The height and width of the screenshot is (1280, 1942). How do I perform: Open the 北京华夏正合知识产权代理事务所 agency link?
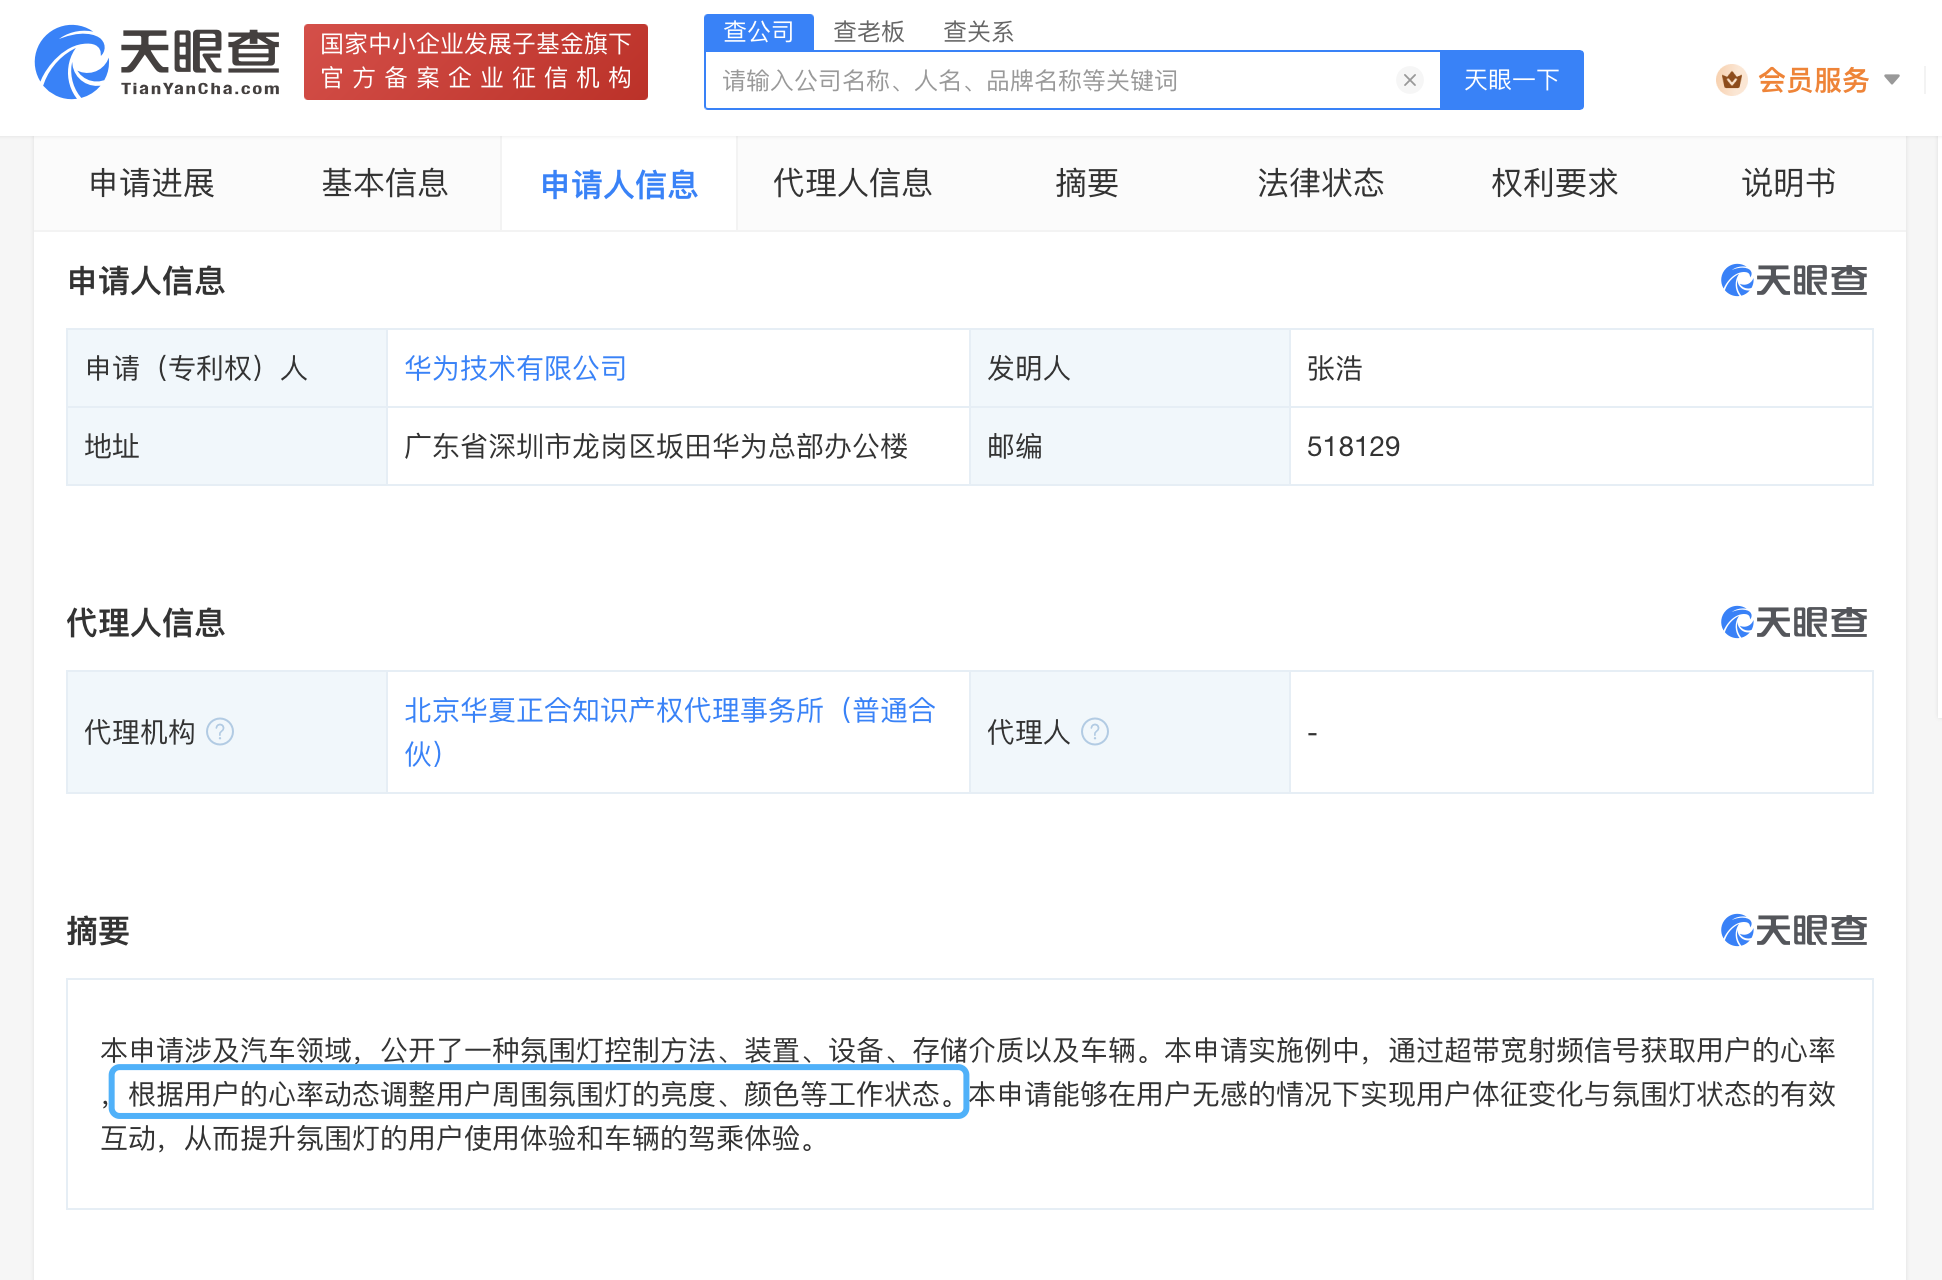pos(670,711)
